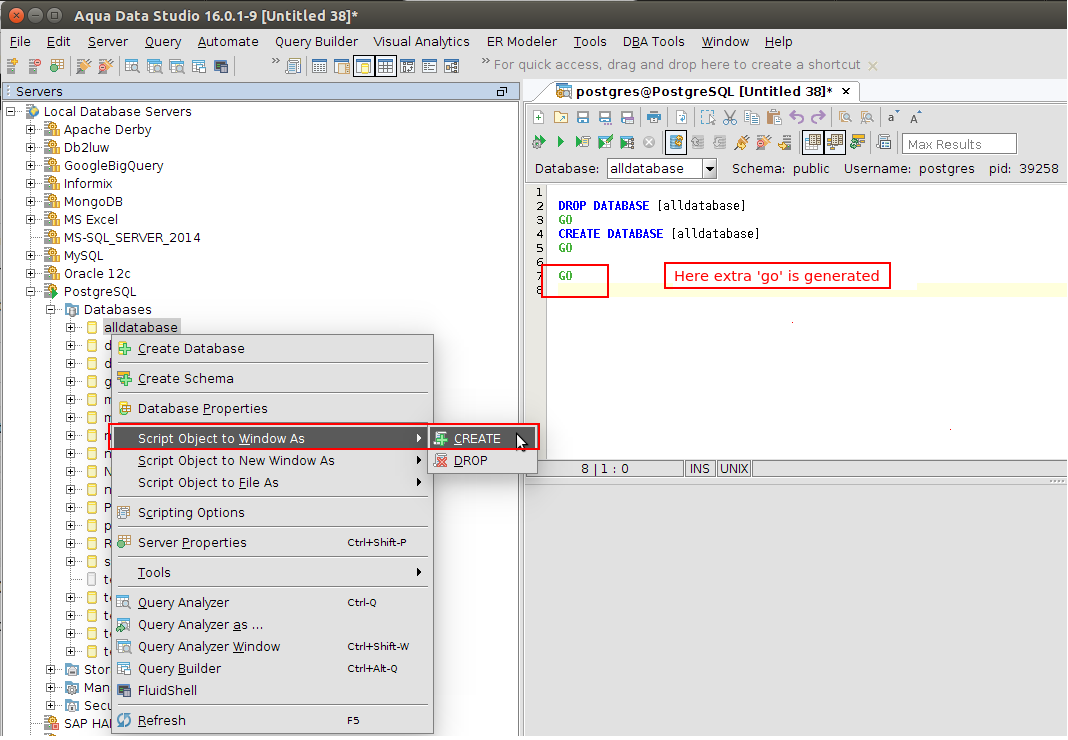Open the Database combo box dropdown arrow
This screenshot has width=1068, height=740.
(x=709, y=168)
